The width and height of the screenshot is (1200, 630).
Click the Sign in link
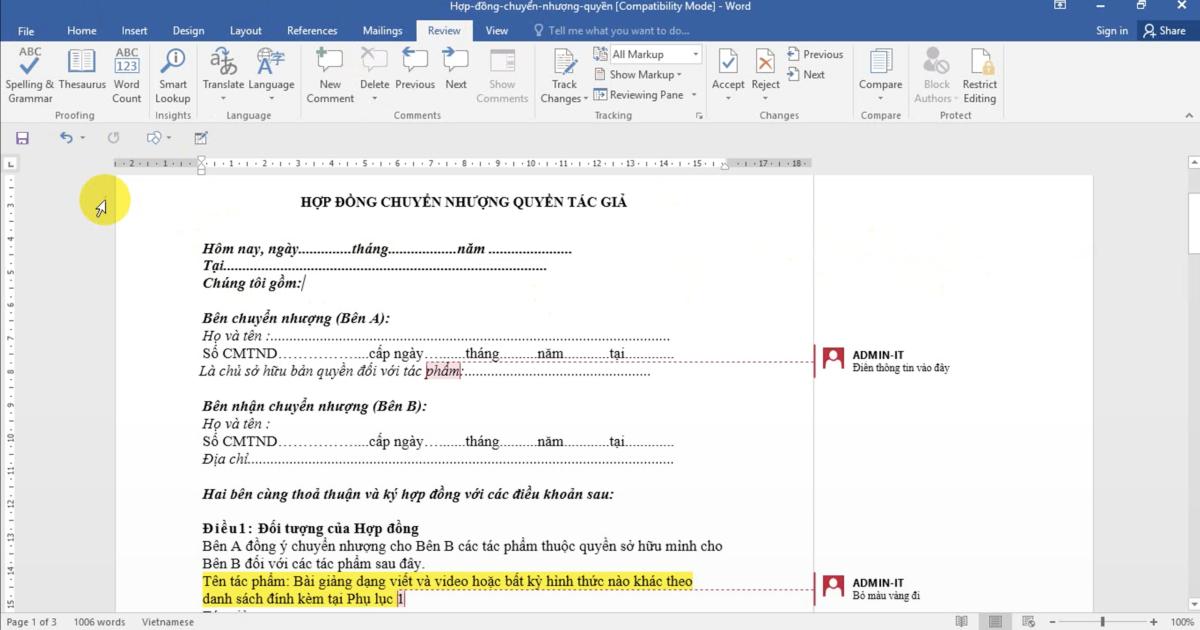[x=1112, y=30]
